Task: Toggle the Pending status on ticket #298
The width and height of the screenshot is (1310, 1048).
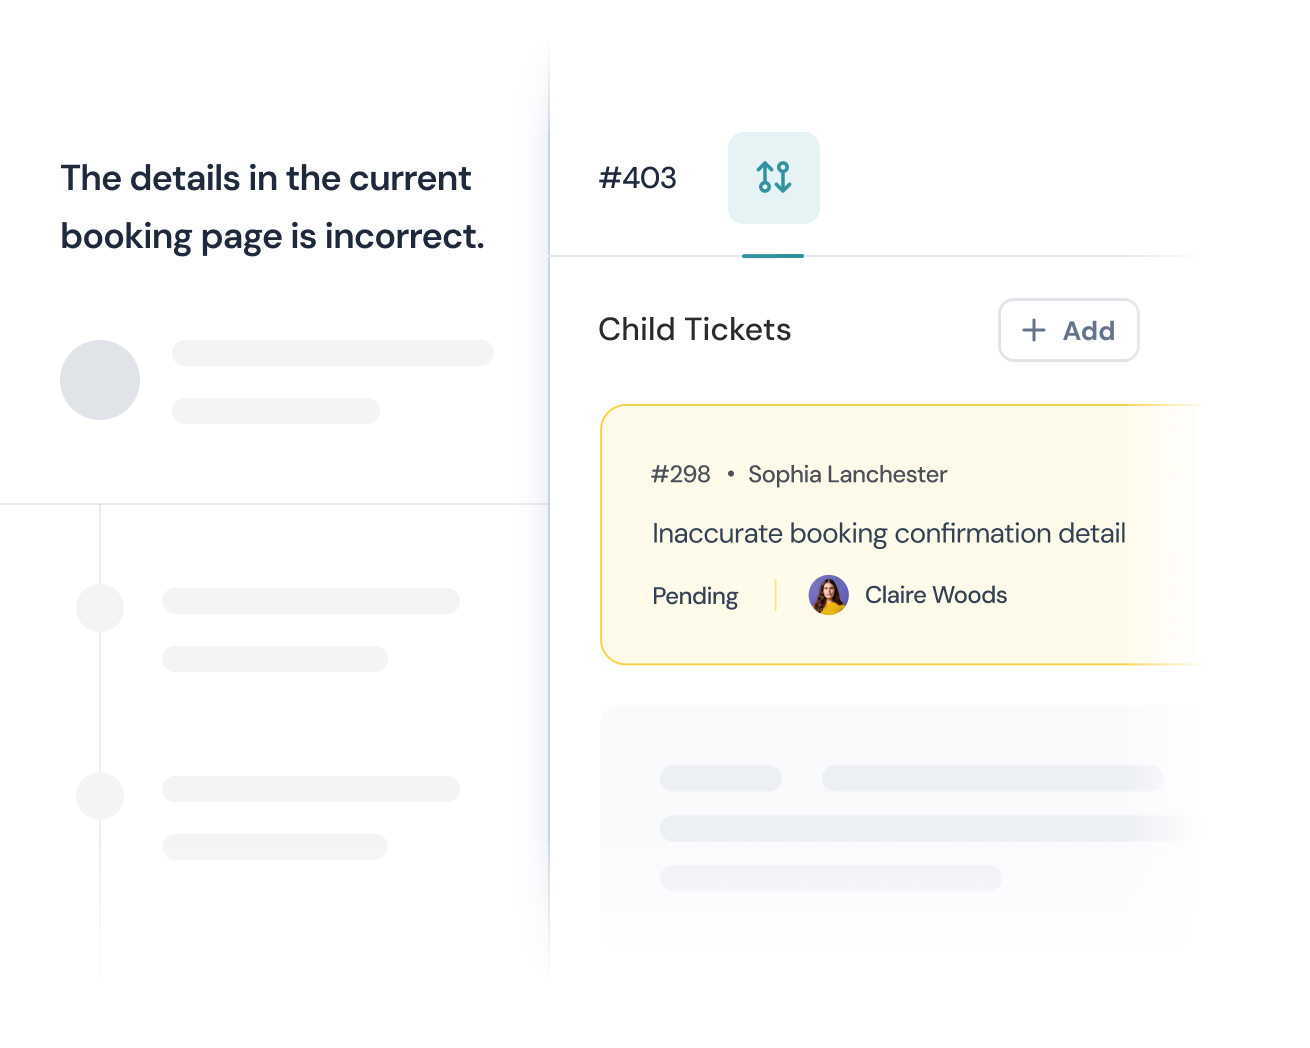Action: 694,595
